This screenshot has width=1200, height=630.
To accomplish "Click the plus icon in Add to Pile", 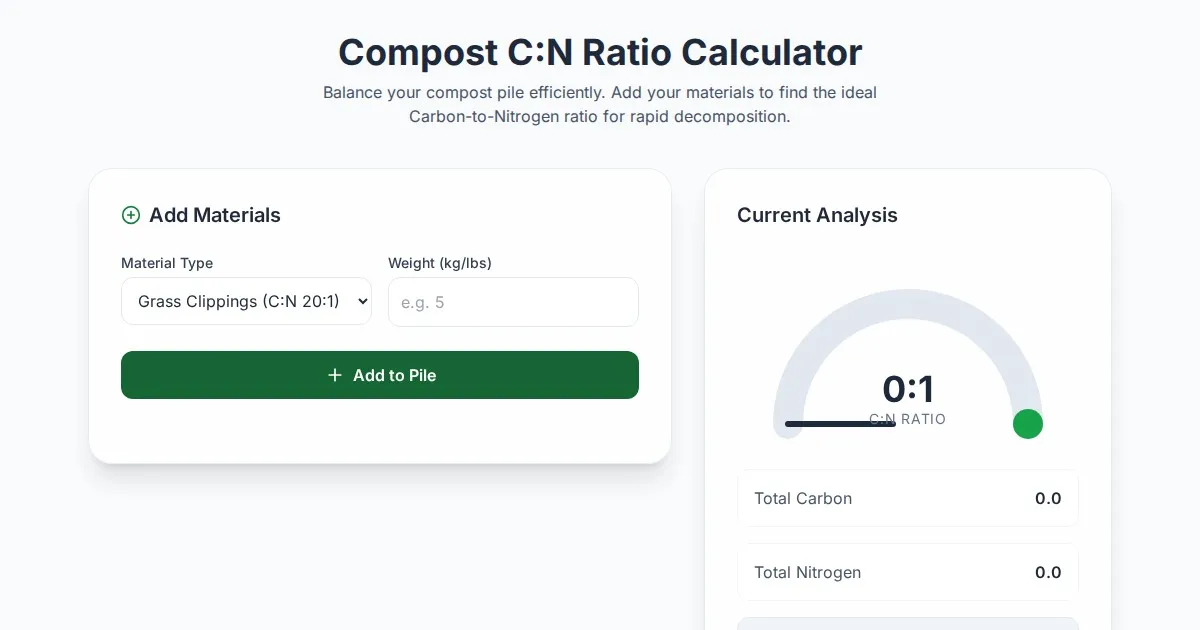I will coord(335,375).
